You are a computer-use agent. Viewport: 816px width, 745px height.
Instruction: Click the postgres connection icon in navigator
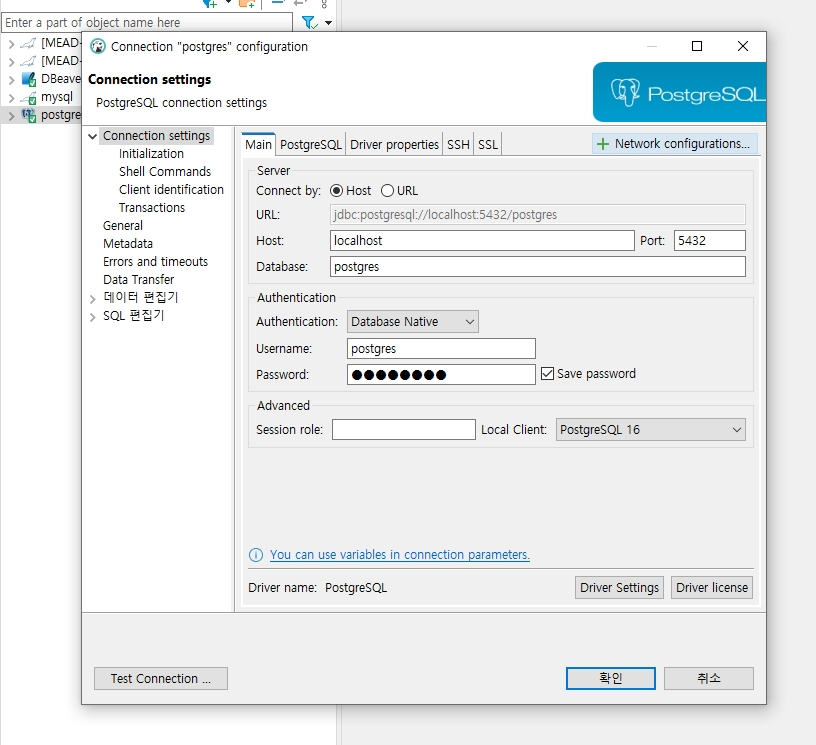(x=28, y=115)
